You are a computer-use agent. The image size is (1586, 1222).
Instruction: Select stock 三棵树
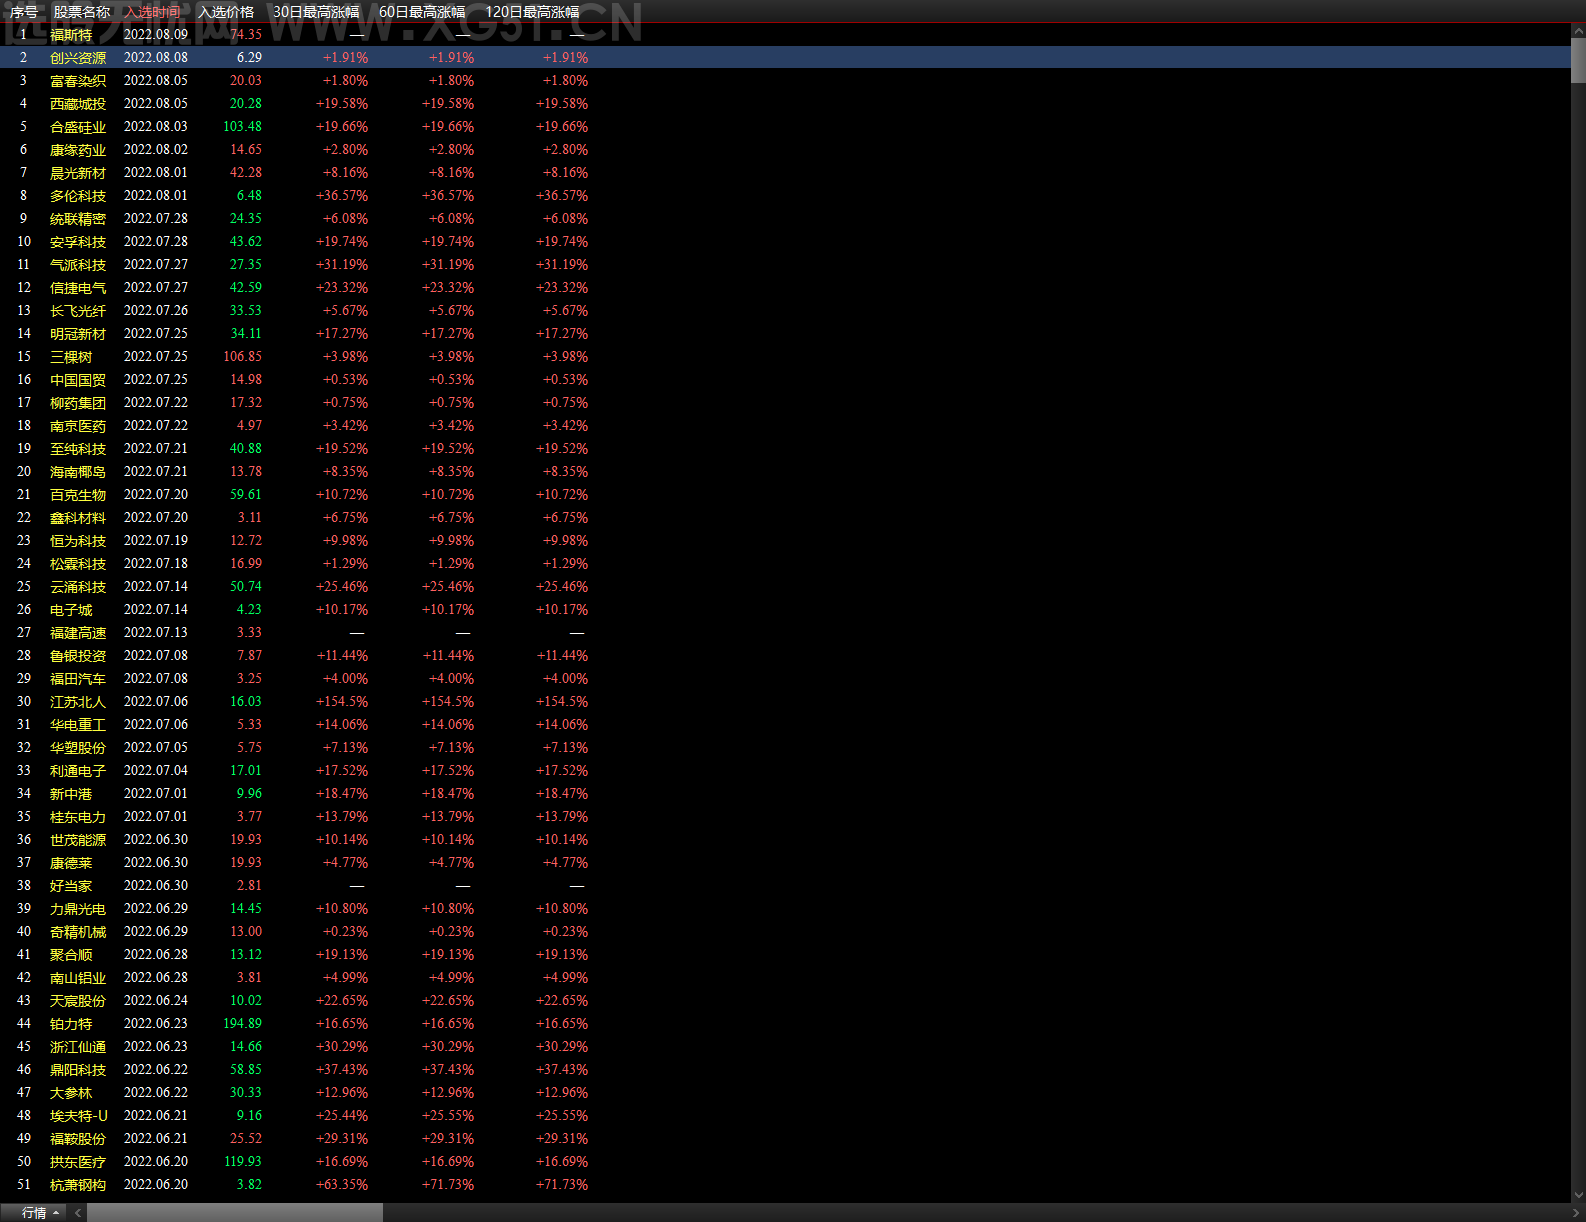point(71,357)
